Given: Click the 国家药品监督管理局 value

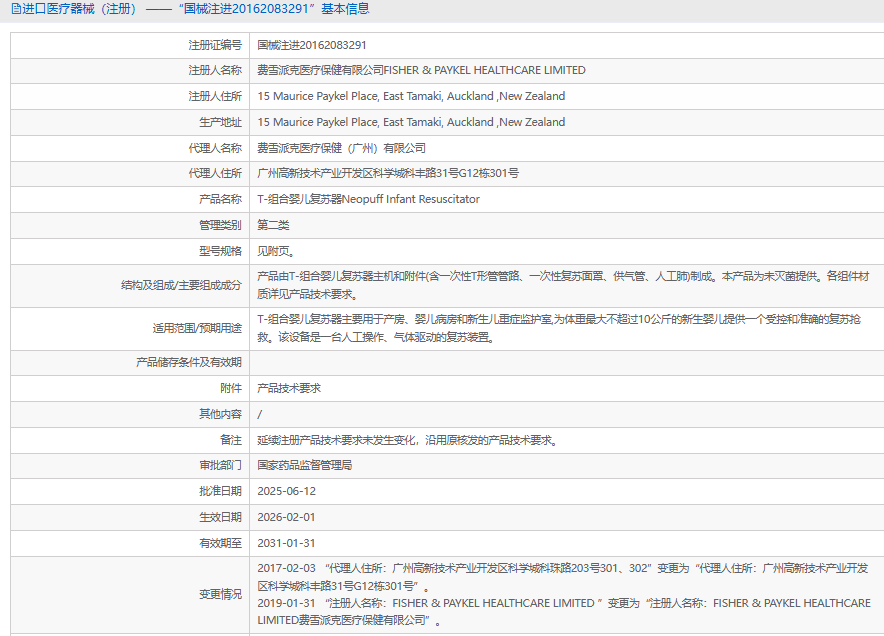Looking at the screenshot, I should (x=305, y=466).
